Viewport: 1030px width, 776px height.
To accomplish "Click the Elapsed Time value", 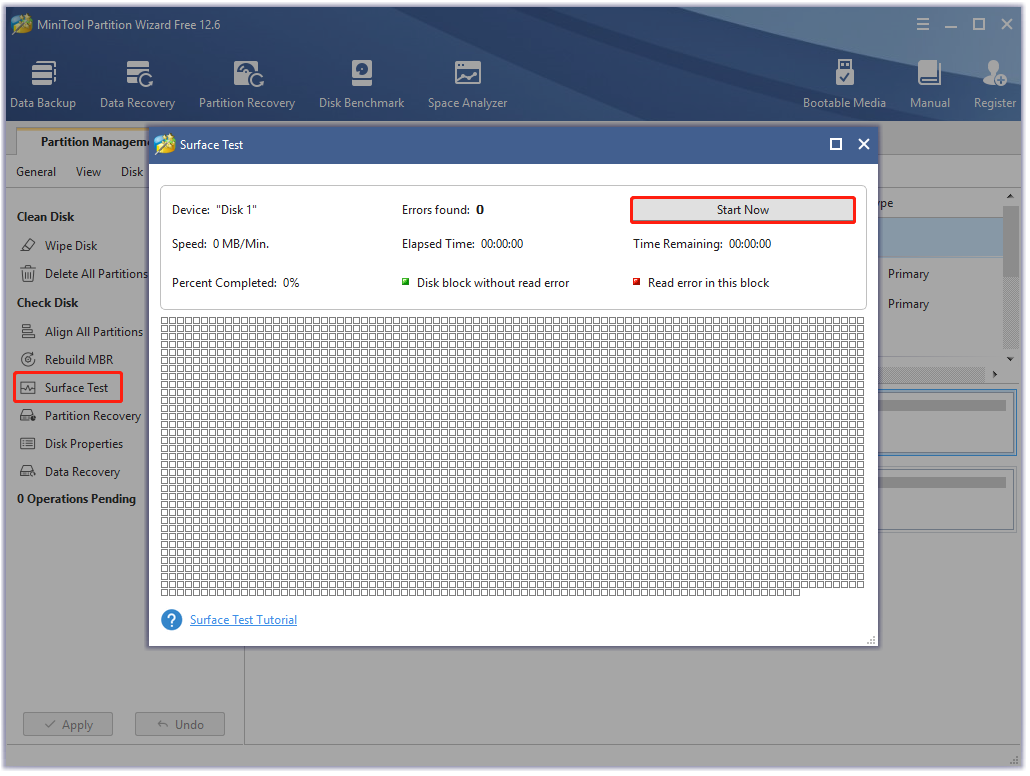I will pyautogui.click(x=502, y=244).
